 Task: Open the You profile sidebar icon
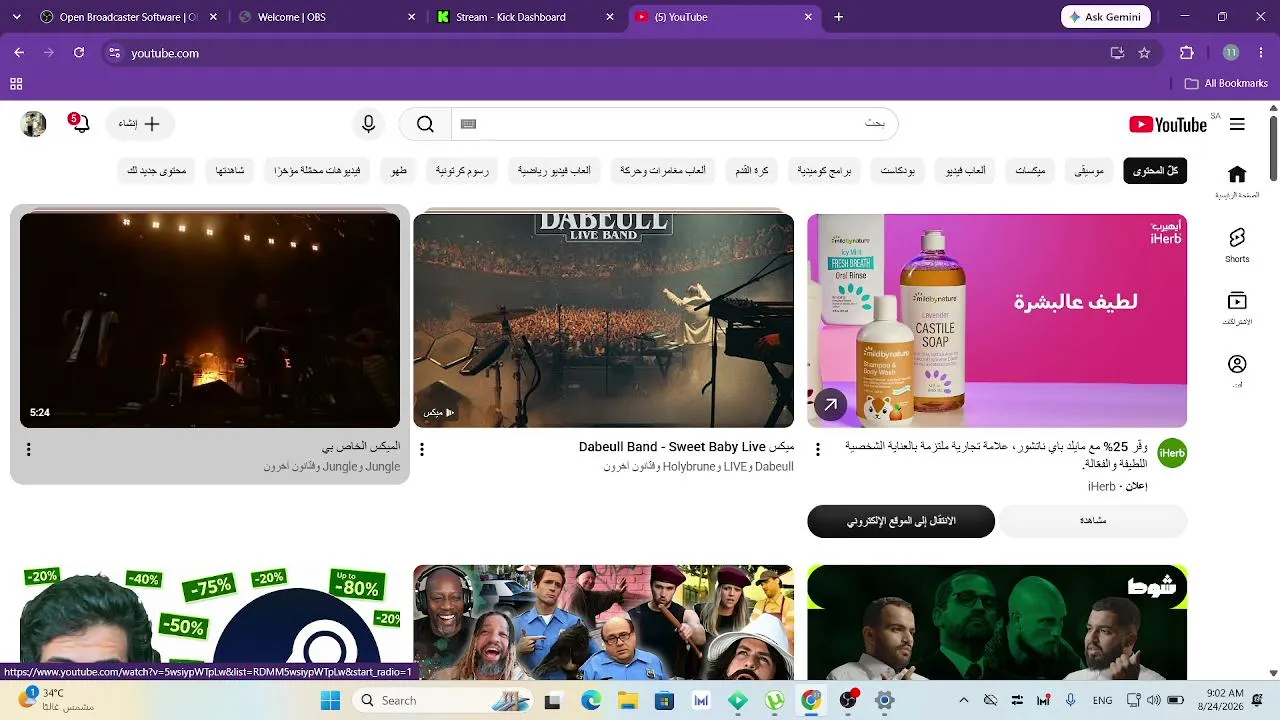(x=1237, y=370)
